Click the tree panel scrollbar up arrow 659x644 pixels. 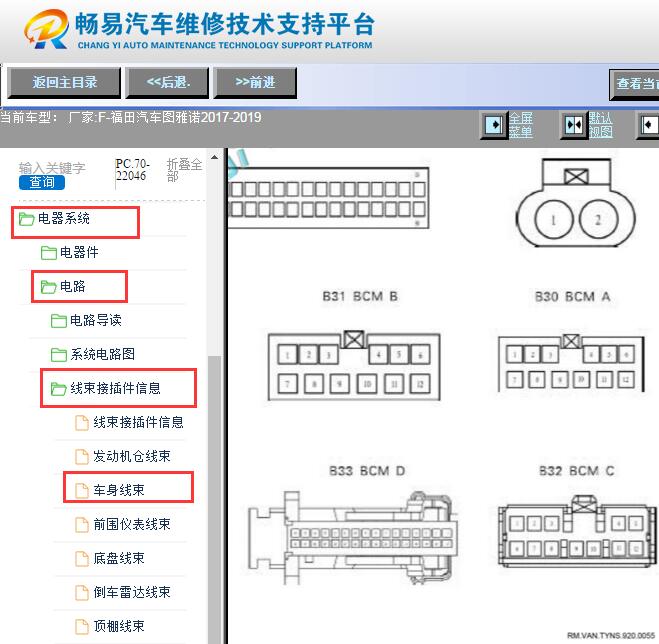[x=214, y=157]
